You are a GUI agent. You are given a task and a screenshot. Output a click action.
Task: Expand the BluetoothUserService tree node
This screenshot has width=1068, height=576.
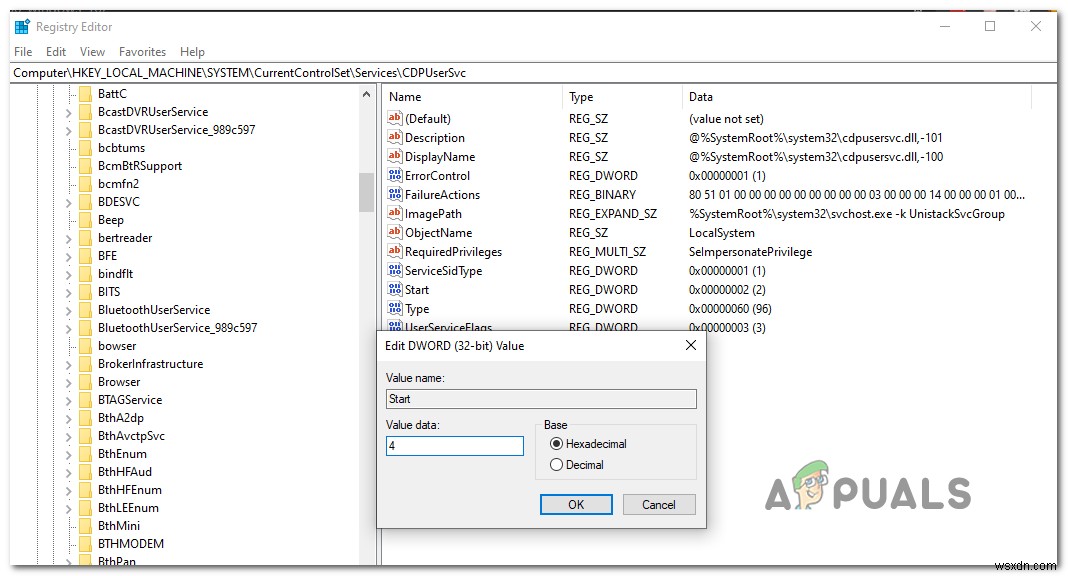point(67,309)
